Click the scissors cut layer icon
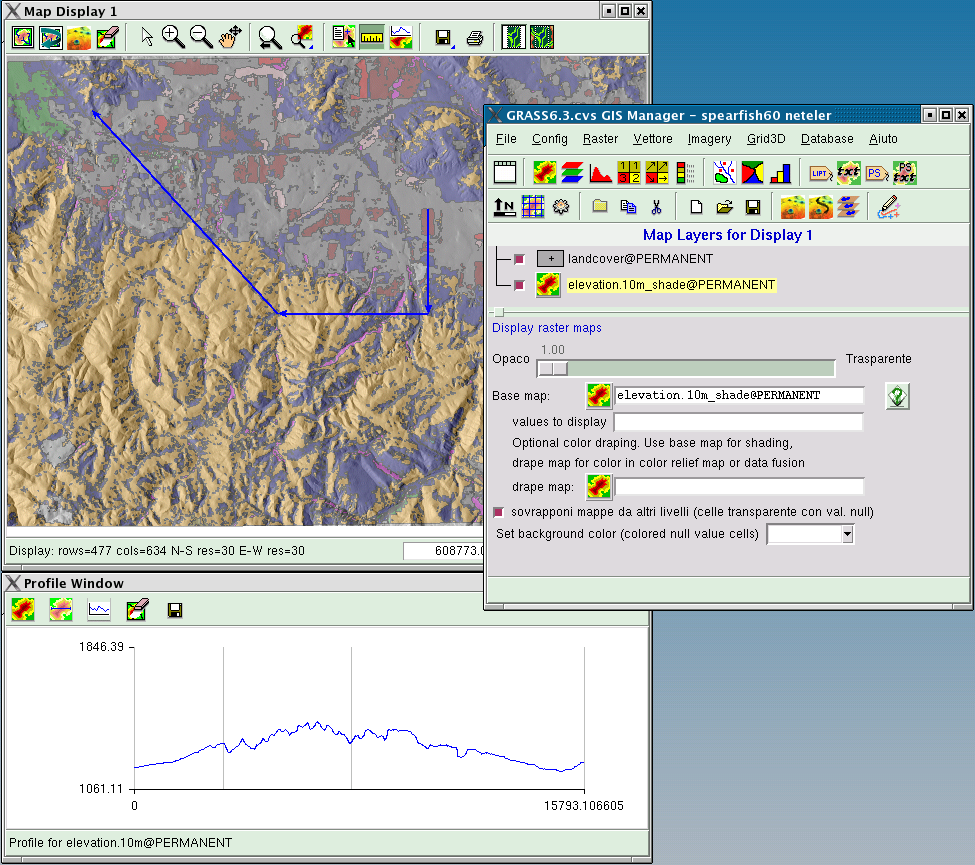The height and width of the screenshot is (865, 975). click(656, 207)
